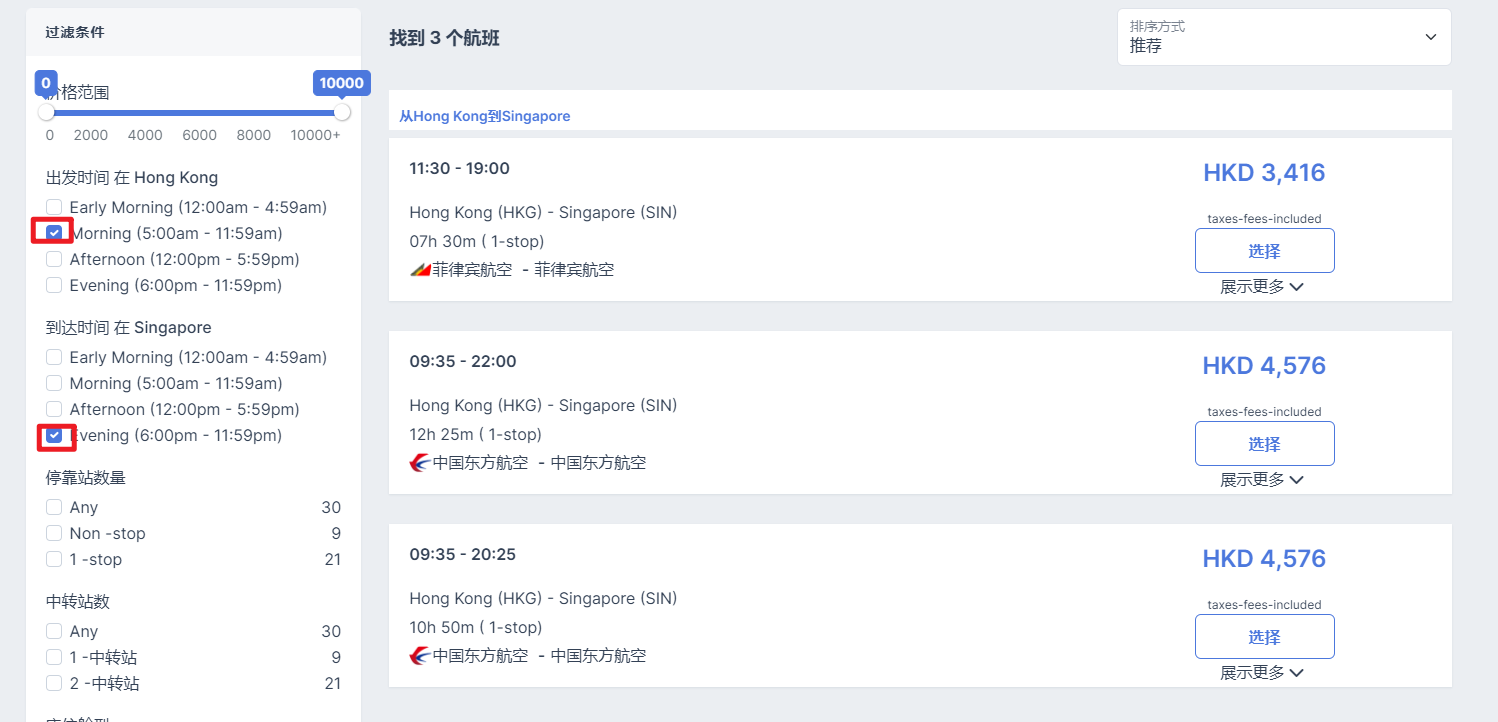
Task: Uncheck Morning departure time in Hong Kong
Action: [x=54, y=233]
